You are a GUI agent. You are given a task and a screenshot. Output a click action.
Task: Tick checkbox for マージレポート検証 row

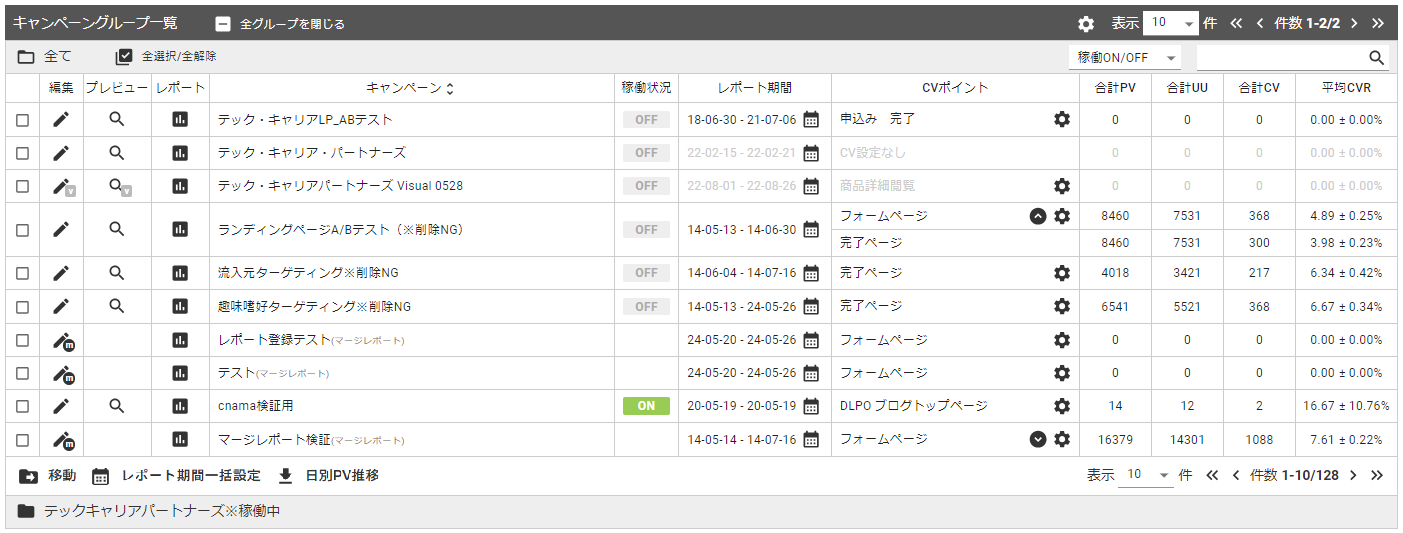coord(22,440)
